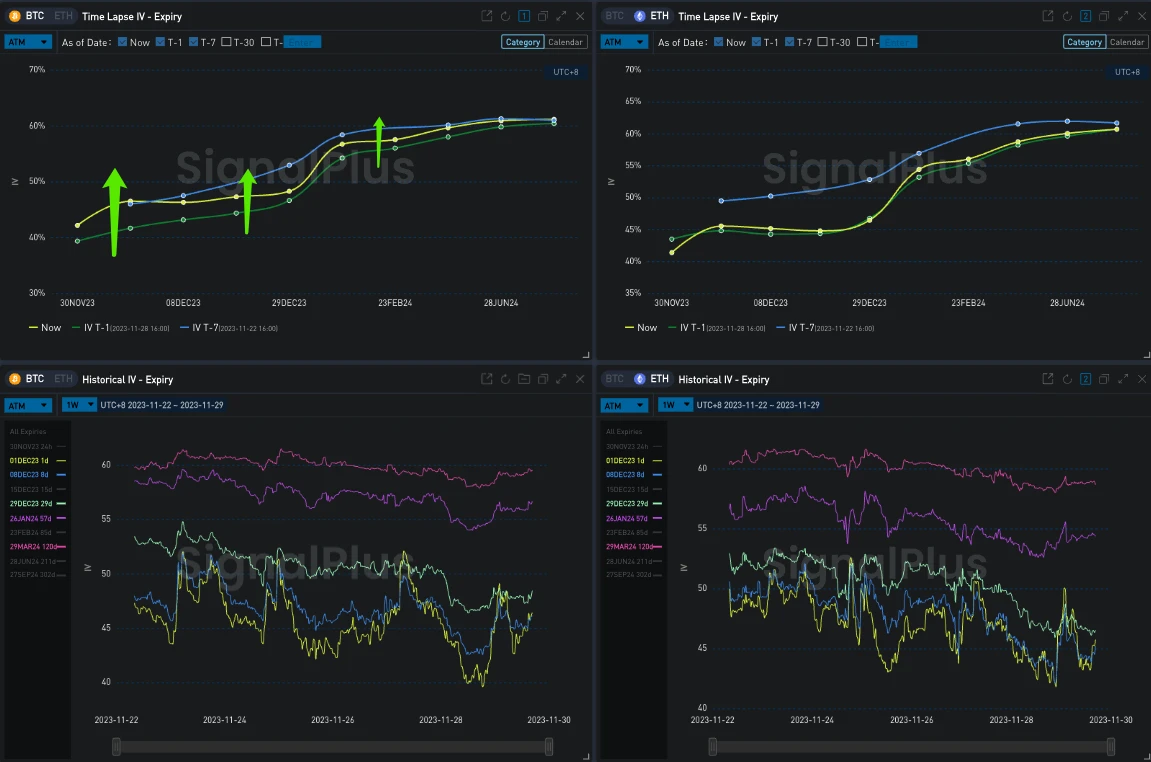Expand BTC Time Lapse IV panel to fullscreen

[561, 16]
